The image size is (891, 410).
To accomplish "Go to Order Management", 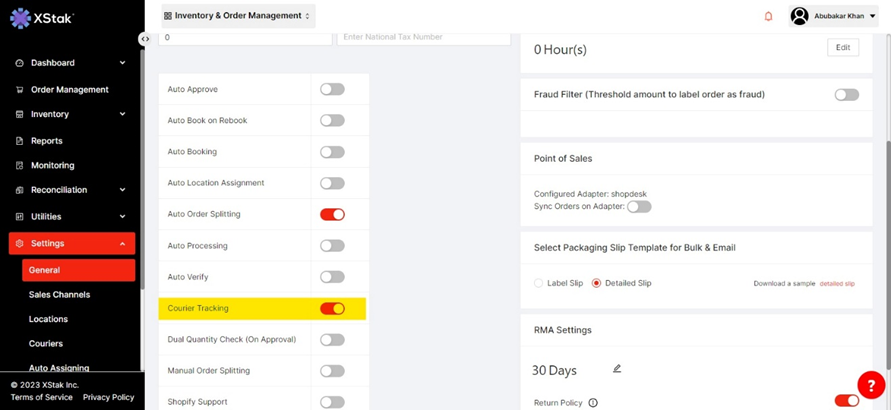I will 69,90.
